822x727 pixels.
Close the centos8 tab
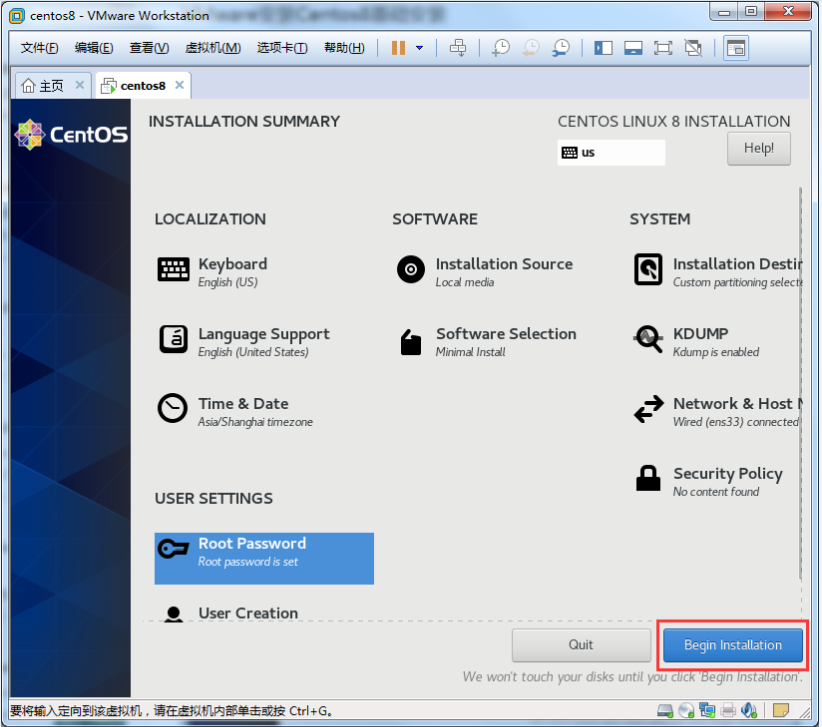(180, 85)
